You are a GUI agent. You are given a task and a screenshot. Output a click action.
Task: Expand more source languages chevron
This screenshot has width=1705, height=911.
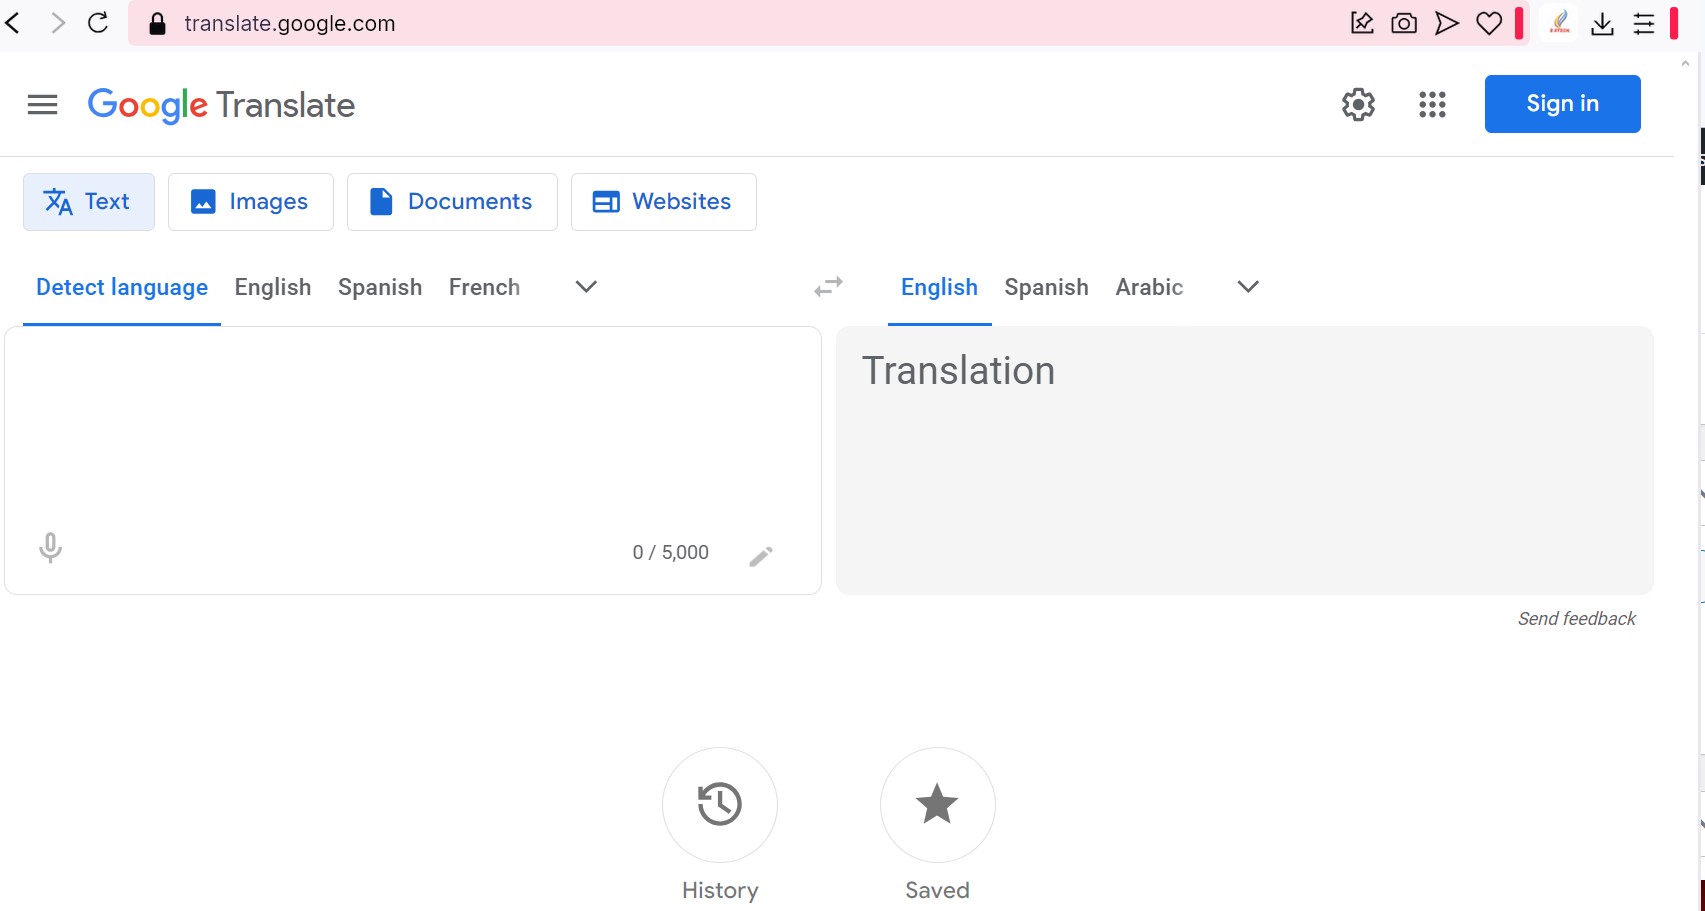pyautogui.click(x=586, y=287)
